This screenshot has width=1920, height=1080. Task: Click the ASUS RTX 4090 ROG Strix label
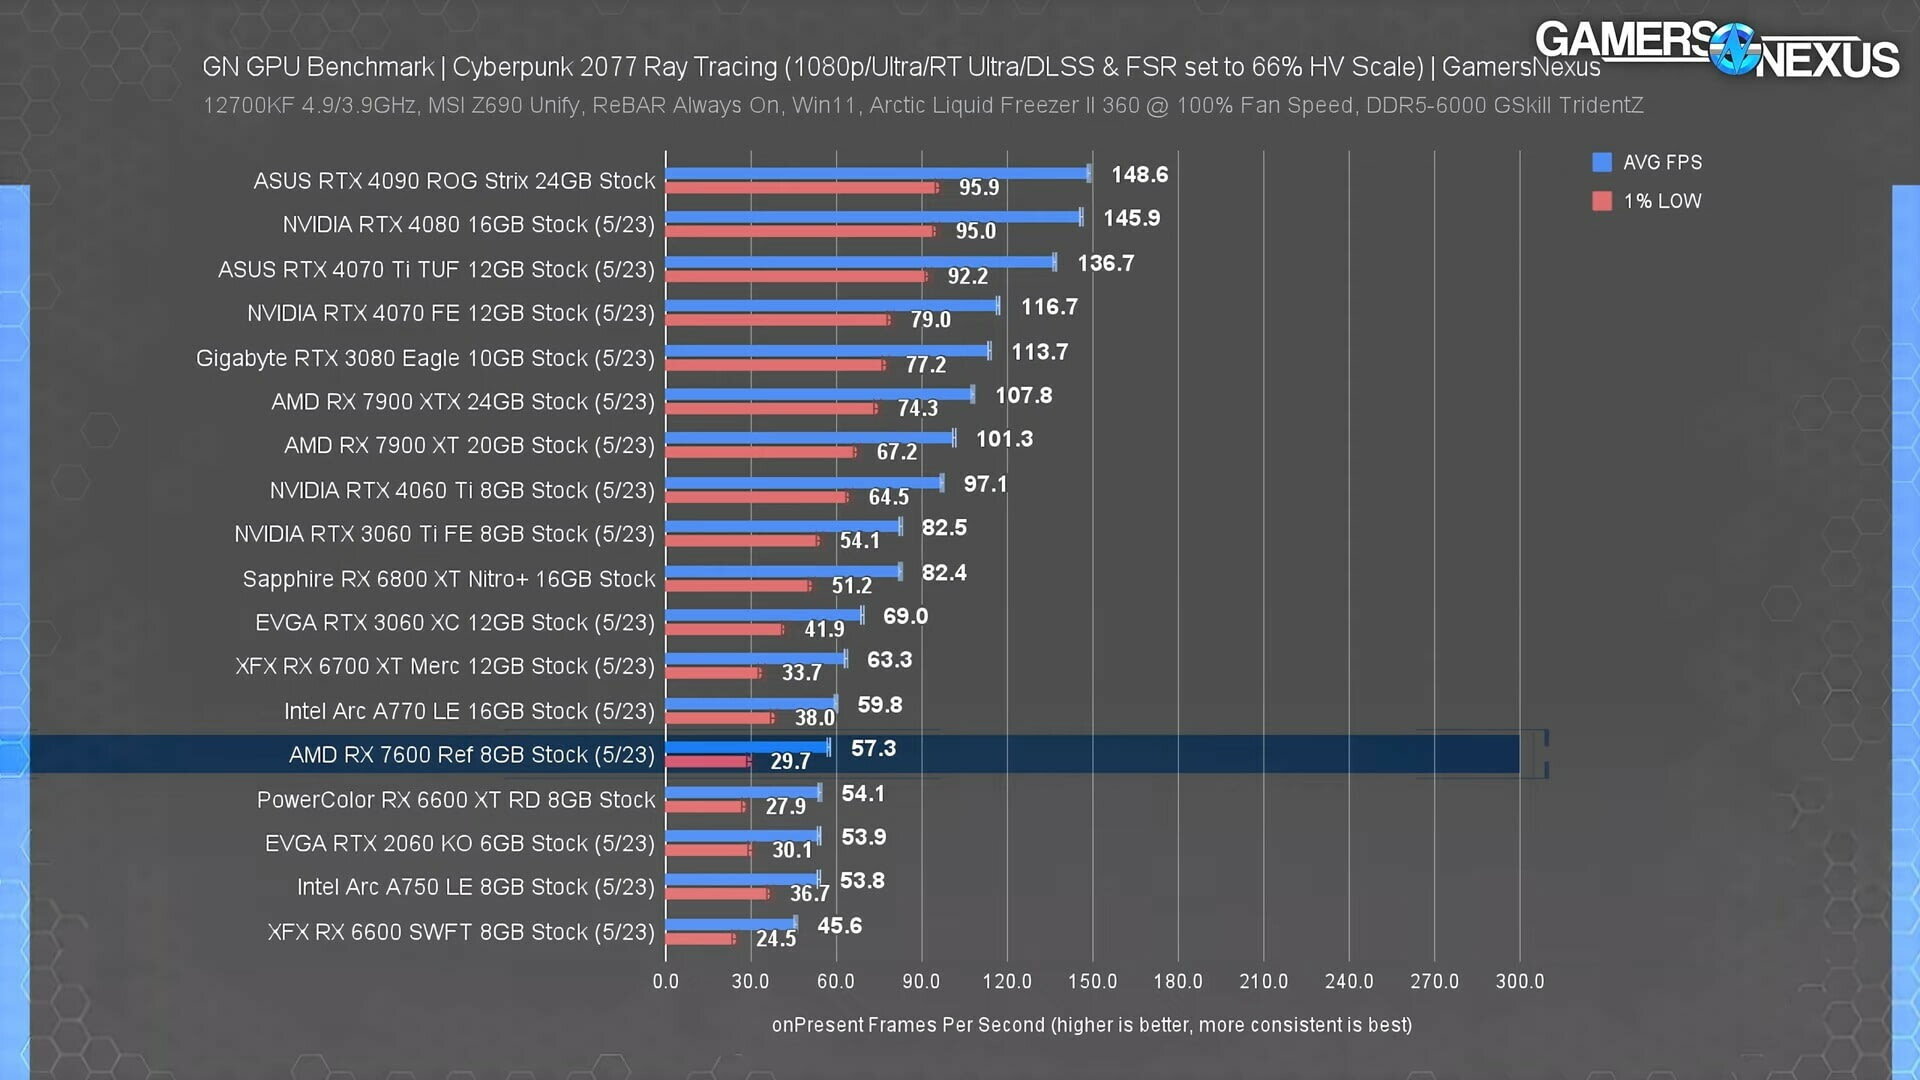(454, 181)
